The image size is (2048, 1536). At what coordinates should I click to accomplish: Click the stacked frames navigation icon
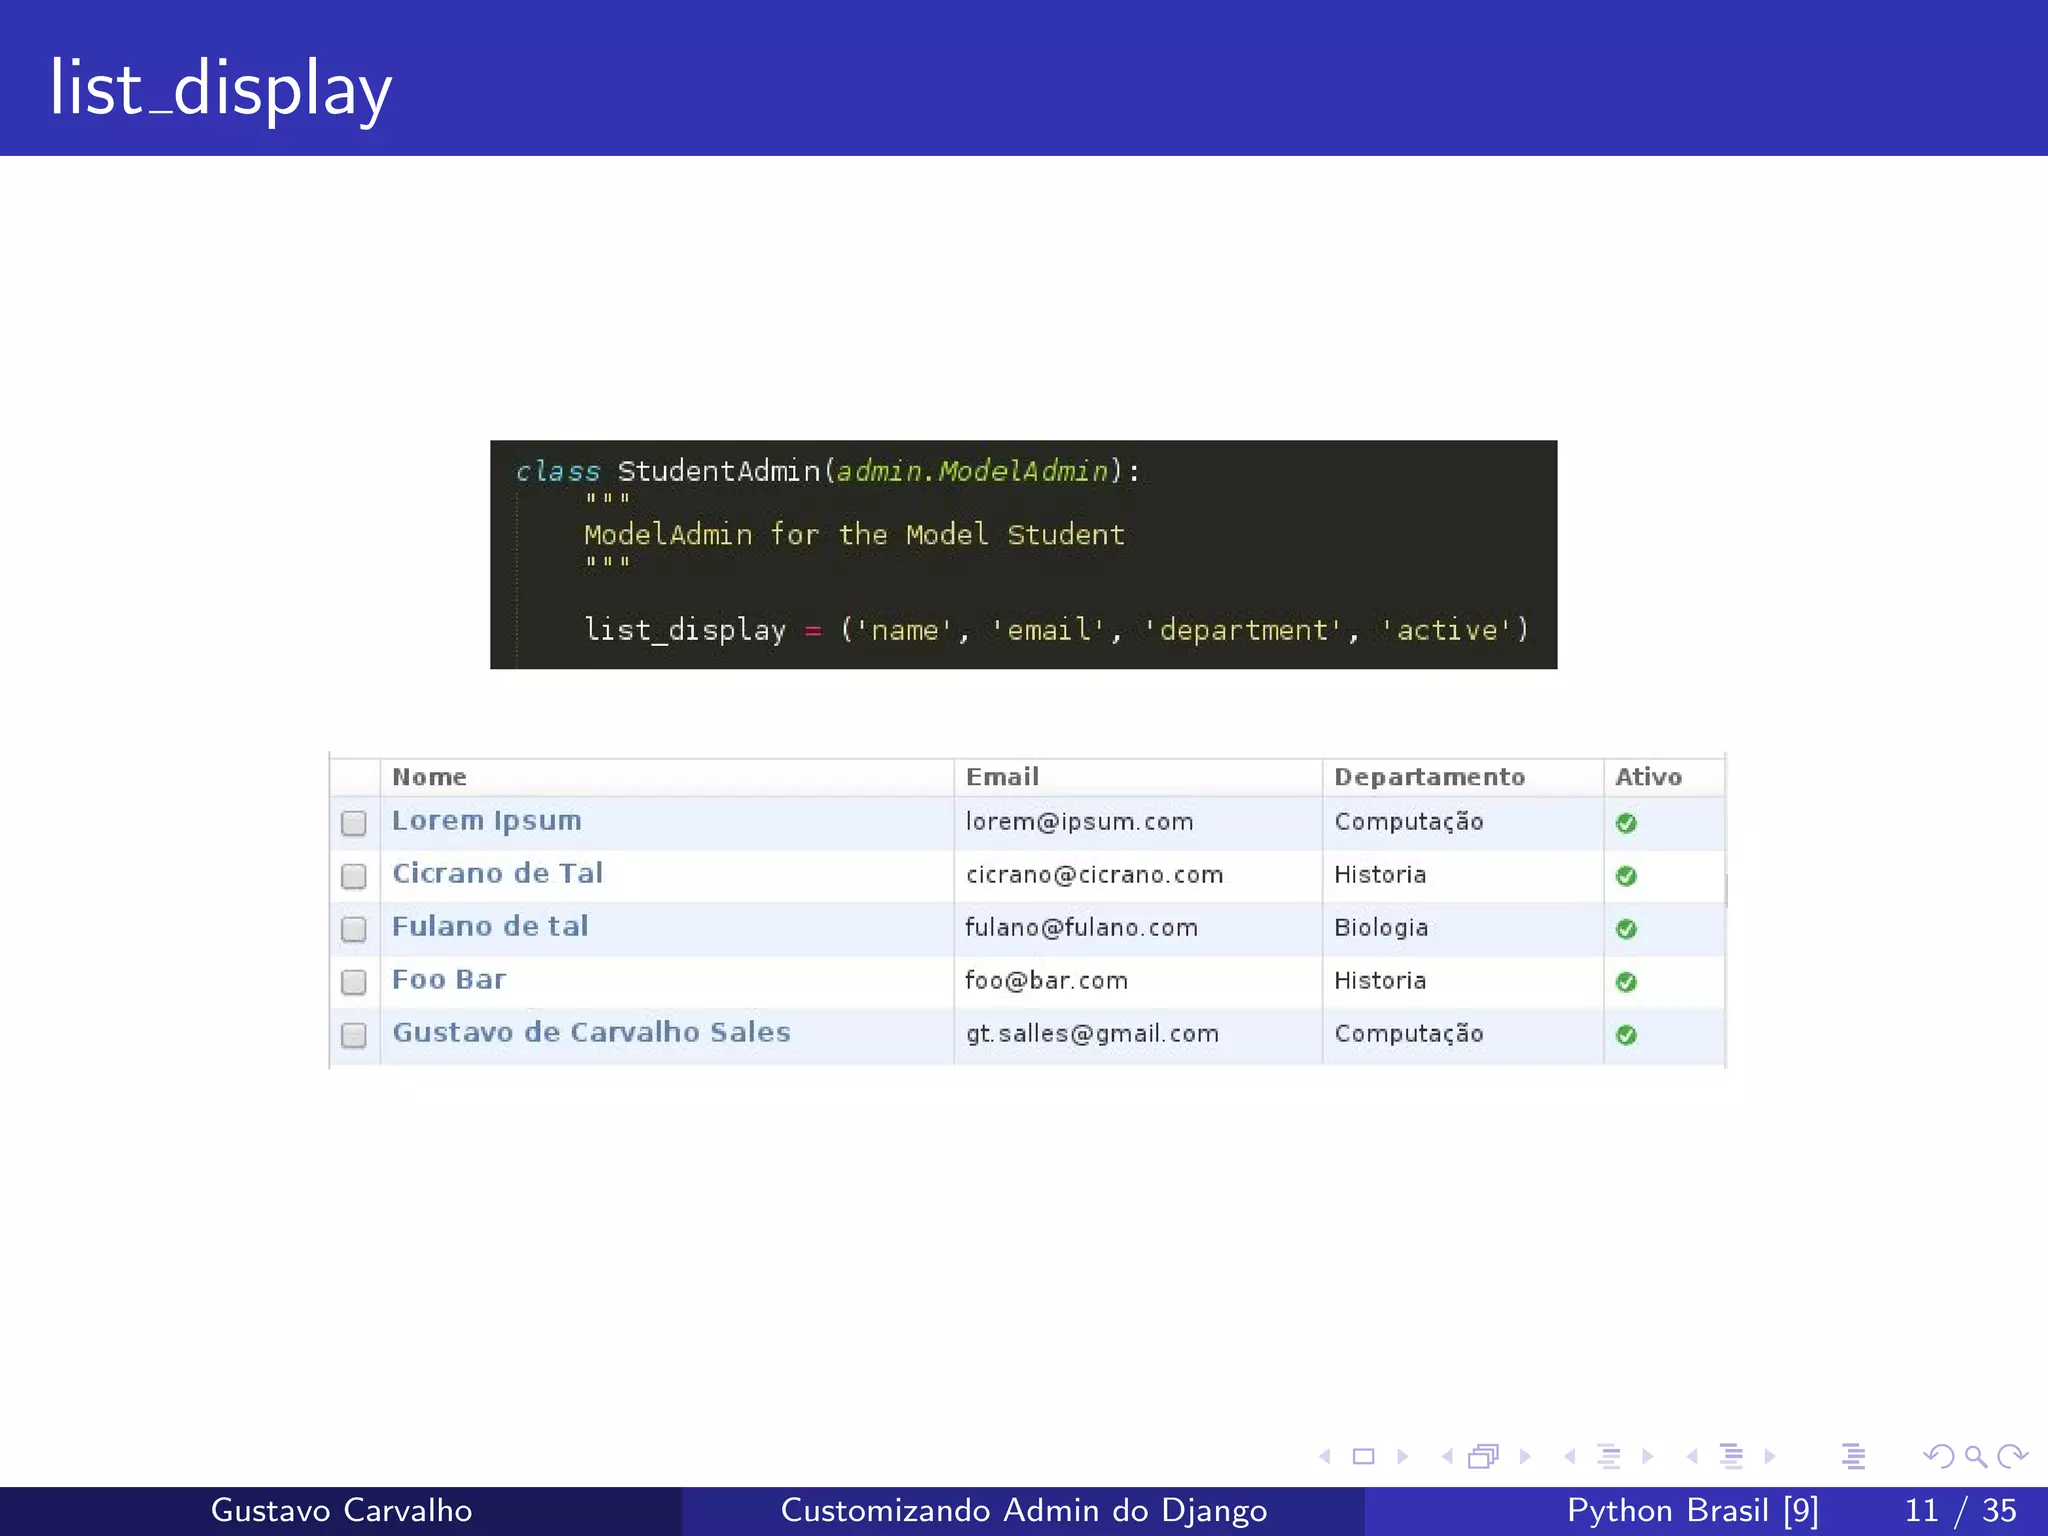pos(1484,1457)
